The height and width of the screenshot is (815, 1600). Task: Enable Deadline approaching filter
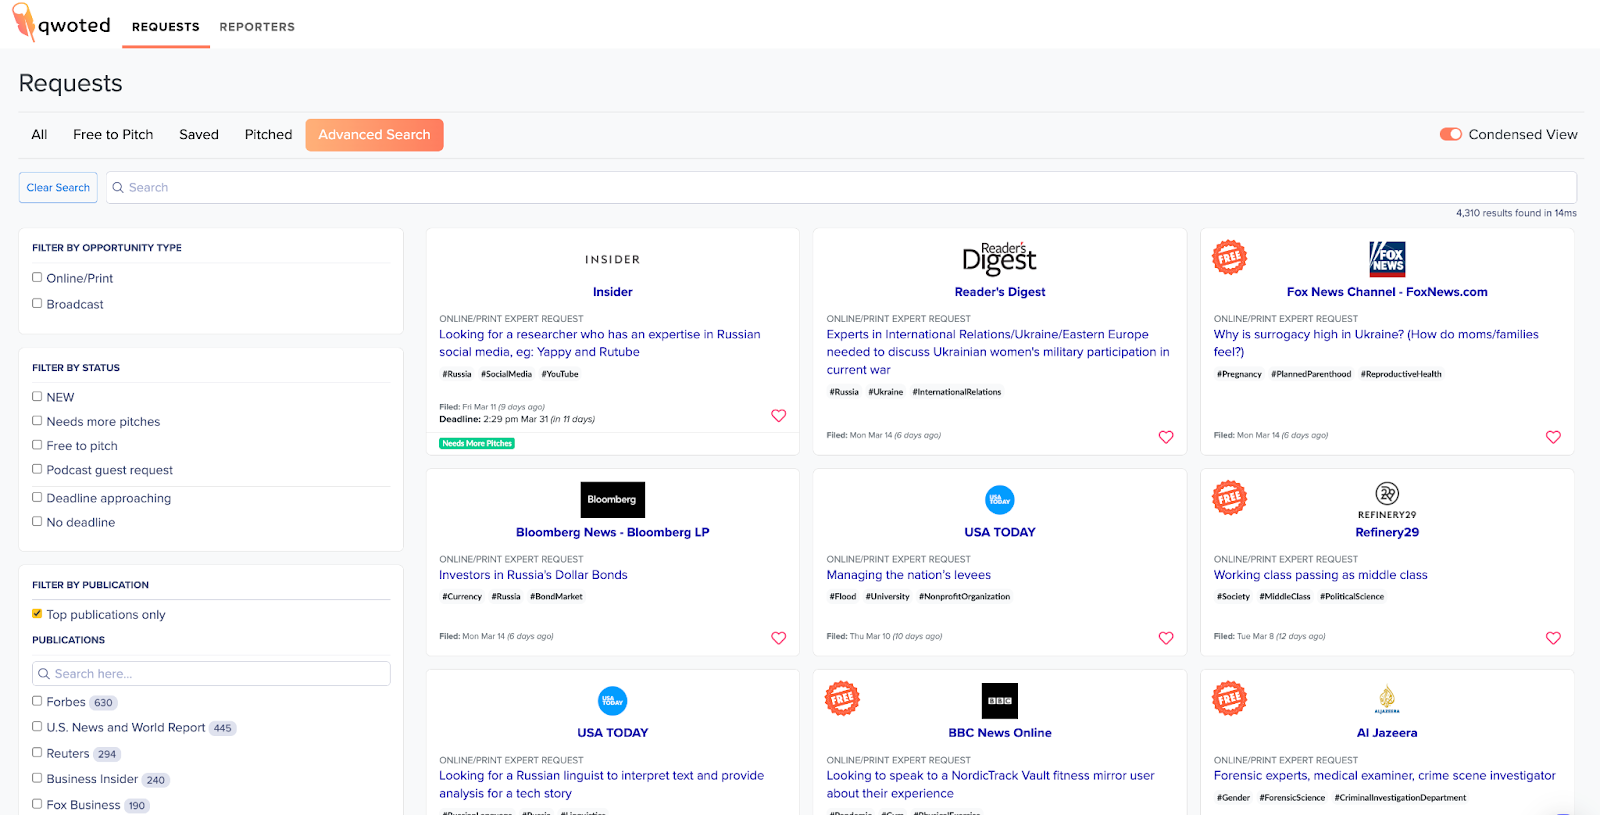tap(37, 497)
